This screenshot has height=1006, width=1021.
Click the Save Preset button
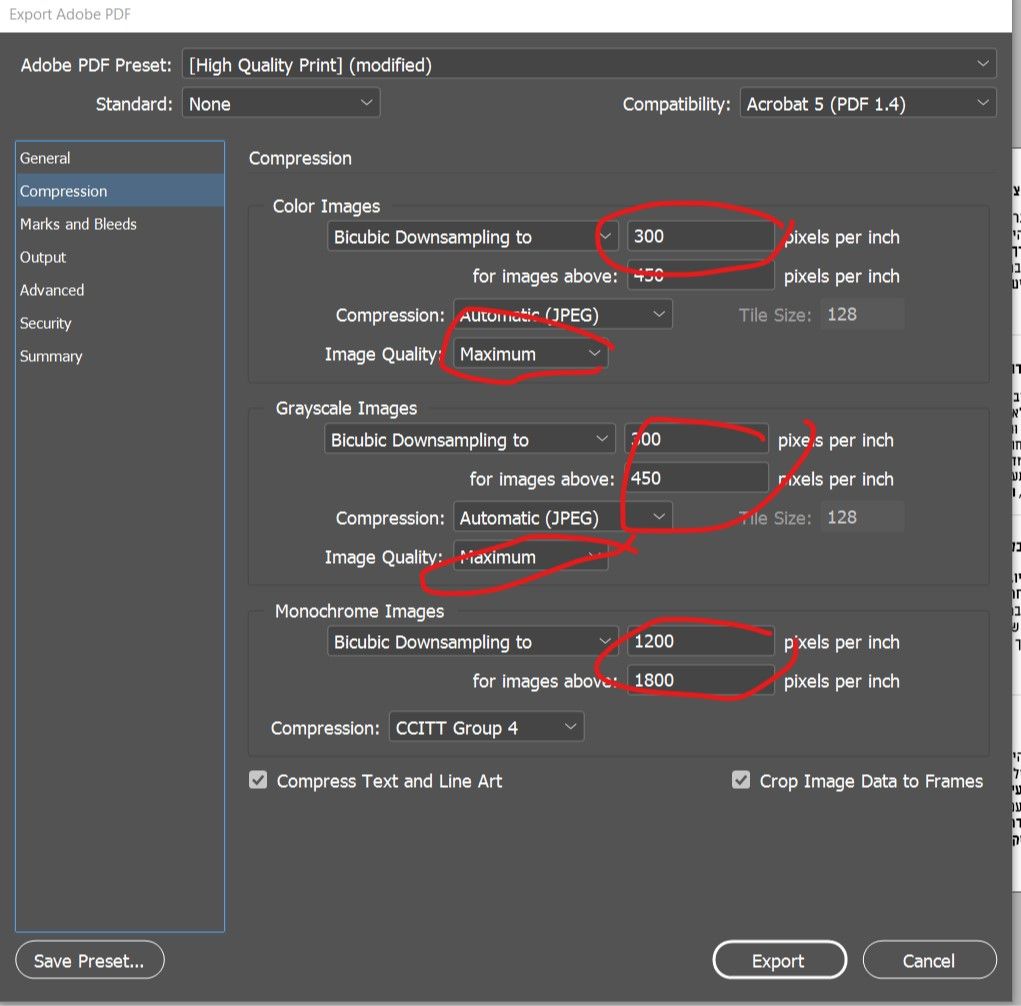pyautogui.click(x=89, y=961)
